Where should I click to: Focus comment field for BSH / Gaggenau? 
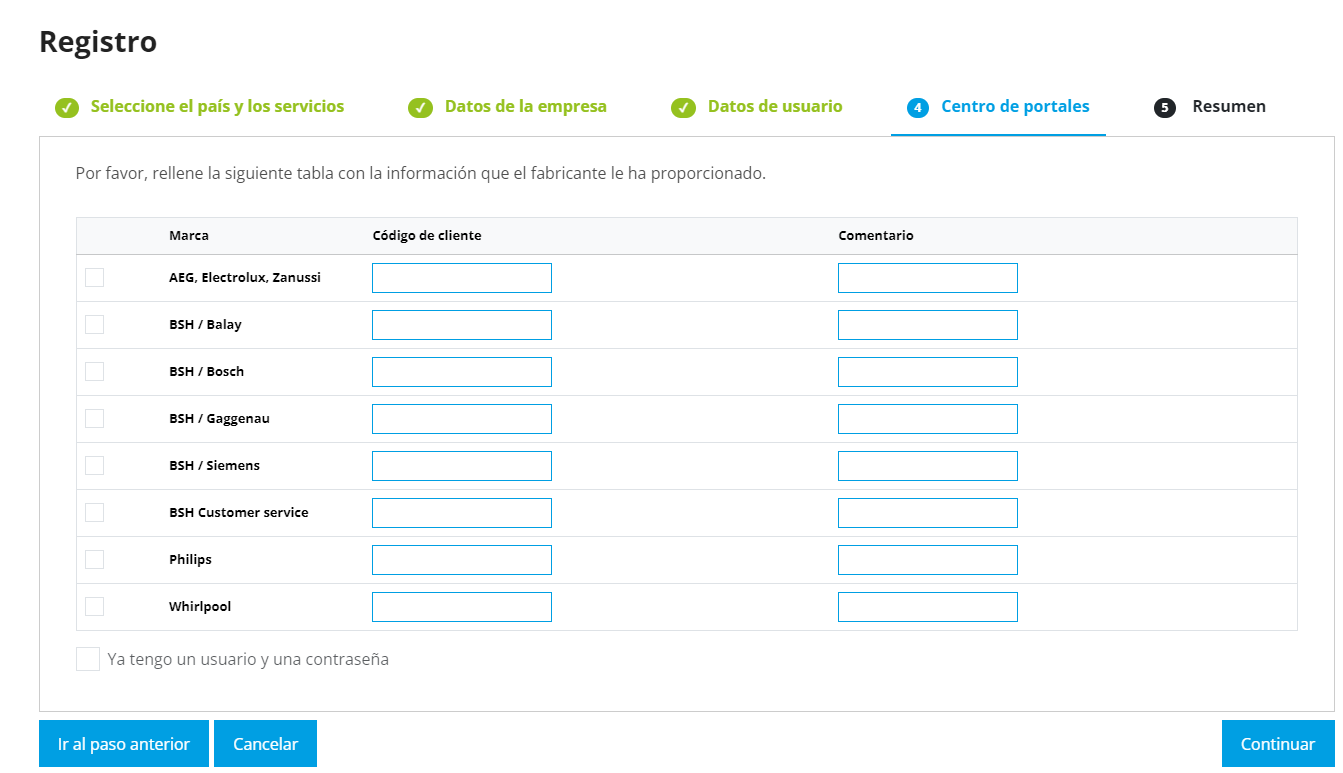[x=928, y=419]
